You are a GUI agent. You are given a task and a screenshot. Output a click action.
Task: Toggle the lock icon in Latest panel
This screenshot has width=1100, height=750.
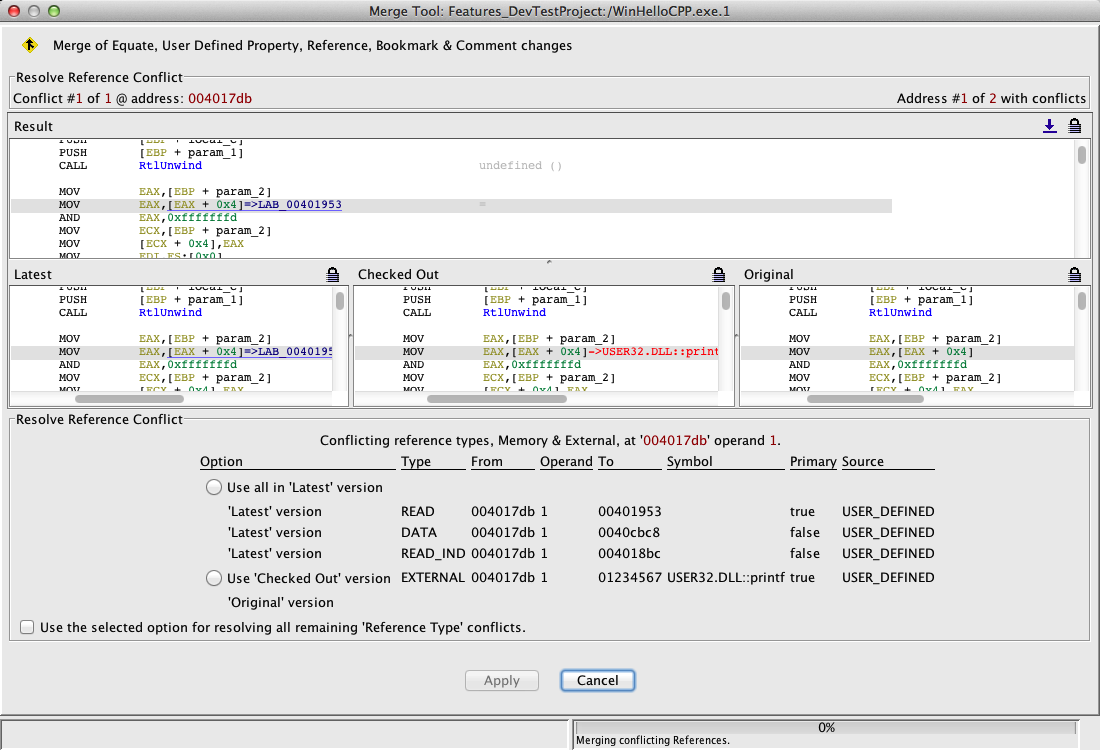333,274
